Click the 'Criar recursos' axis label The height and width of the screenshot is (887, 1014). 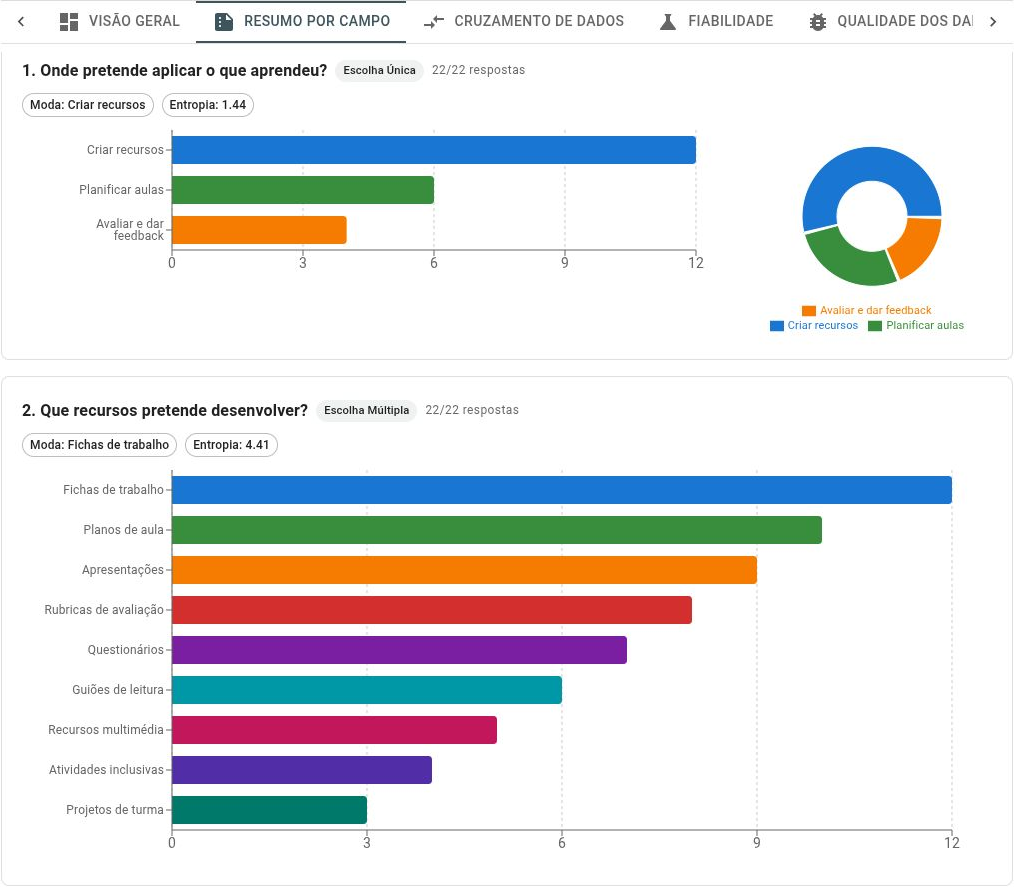coord(125,150)
